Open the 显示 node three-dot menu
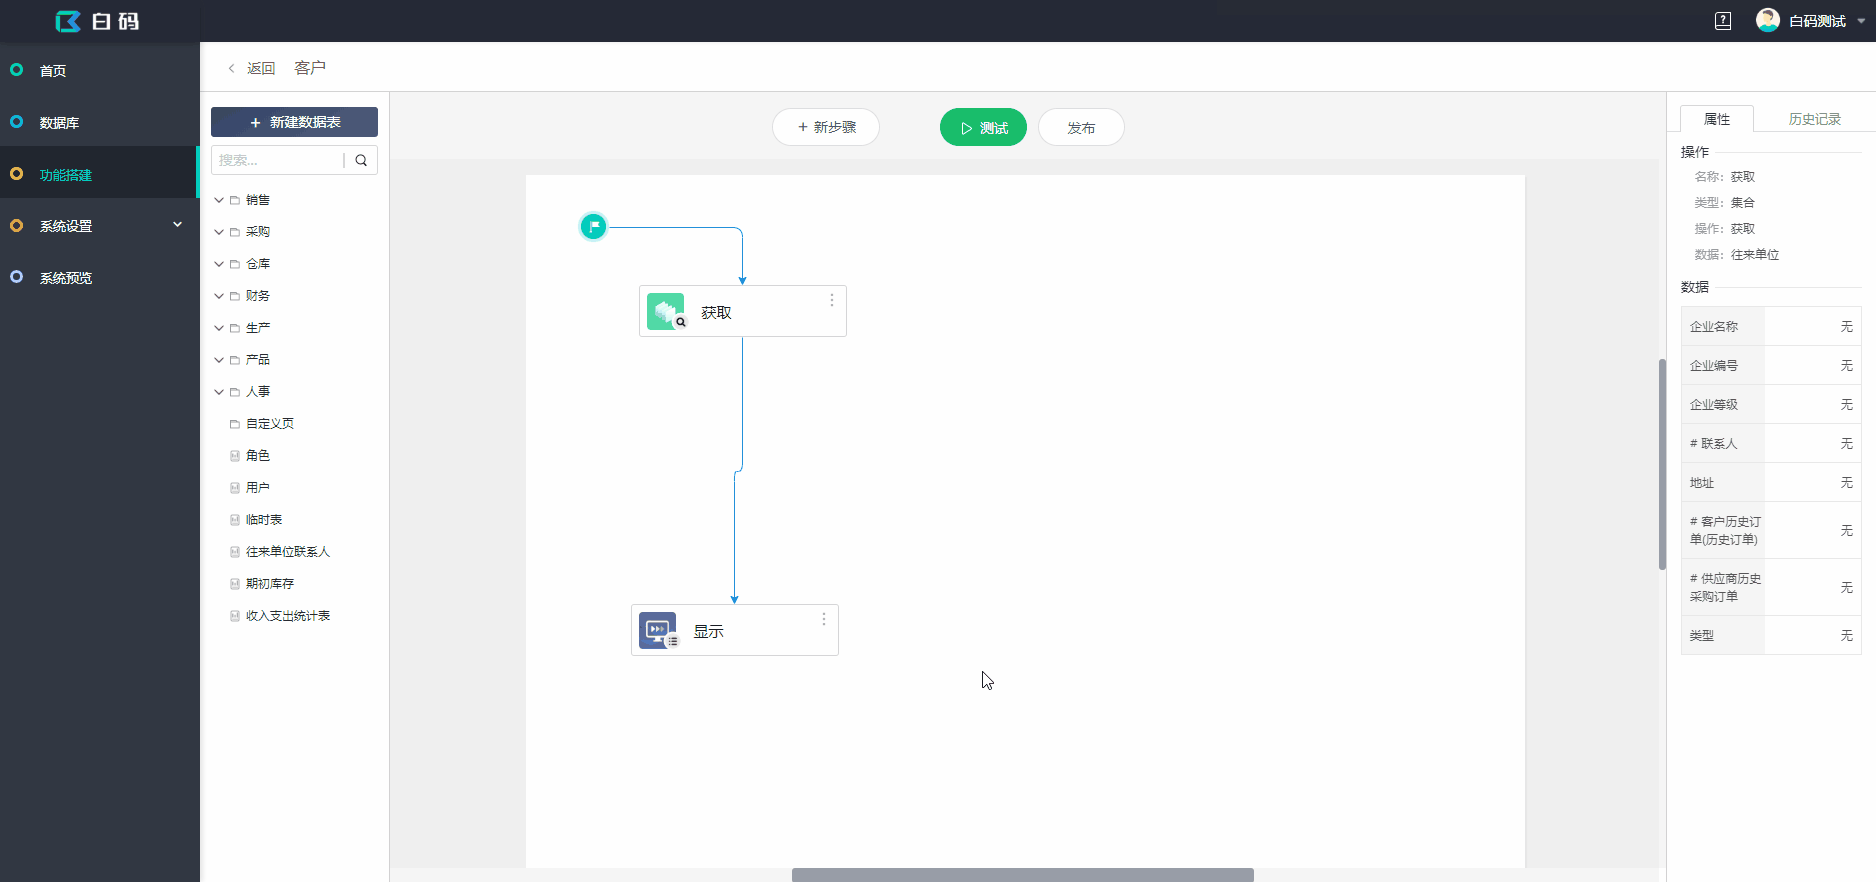Screen dimensions: 1876x882 (x=823, y=619)
